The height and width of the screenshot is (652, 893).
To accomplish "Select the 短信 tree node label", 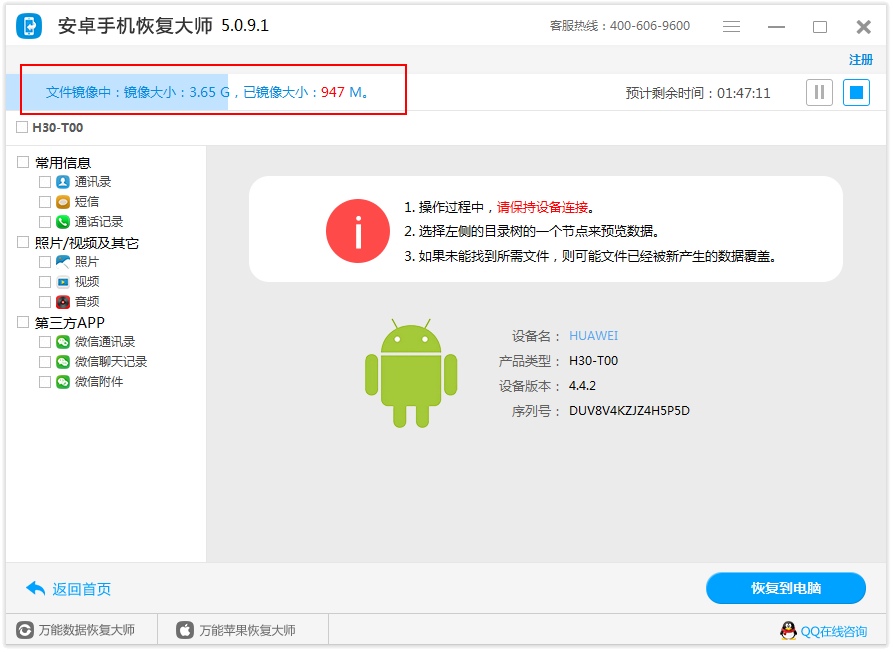I will coord(87,202).
